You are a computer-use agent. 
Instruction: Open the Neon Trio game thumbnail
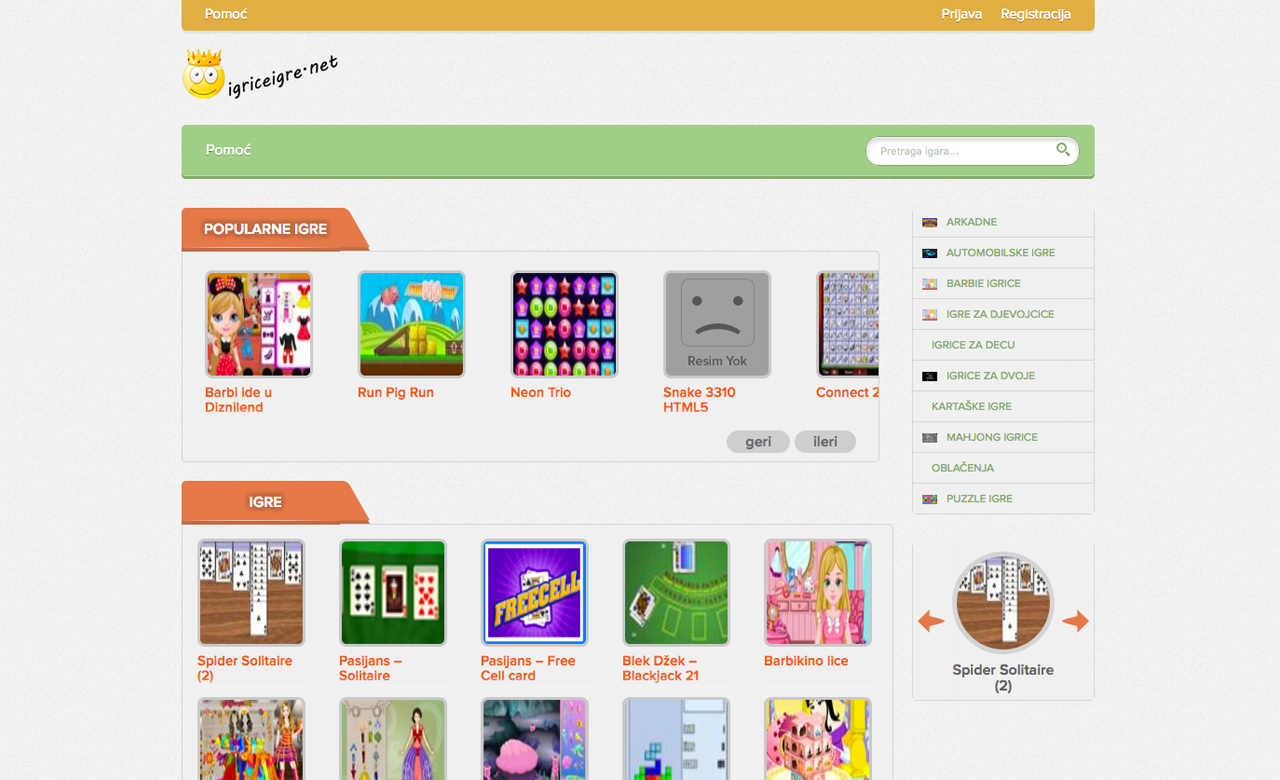(564, 324)
